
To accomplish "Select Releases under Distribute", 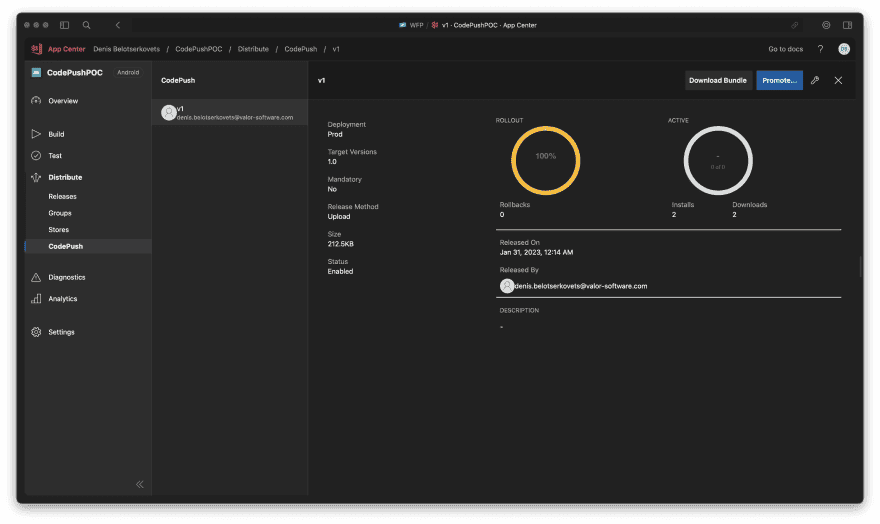I will 62,197.
